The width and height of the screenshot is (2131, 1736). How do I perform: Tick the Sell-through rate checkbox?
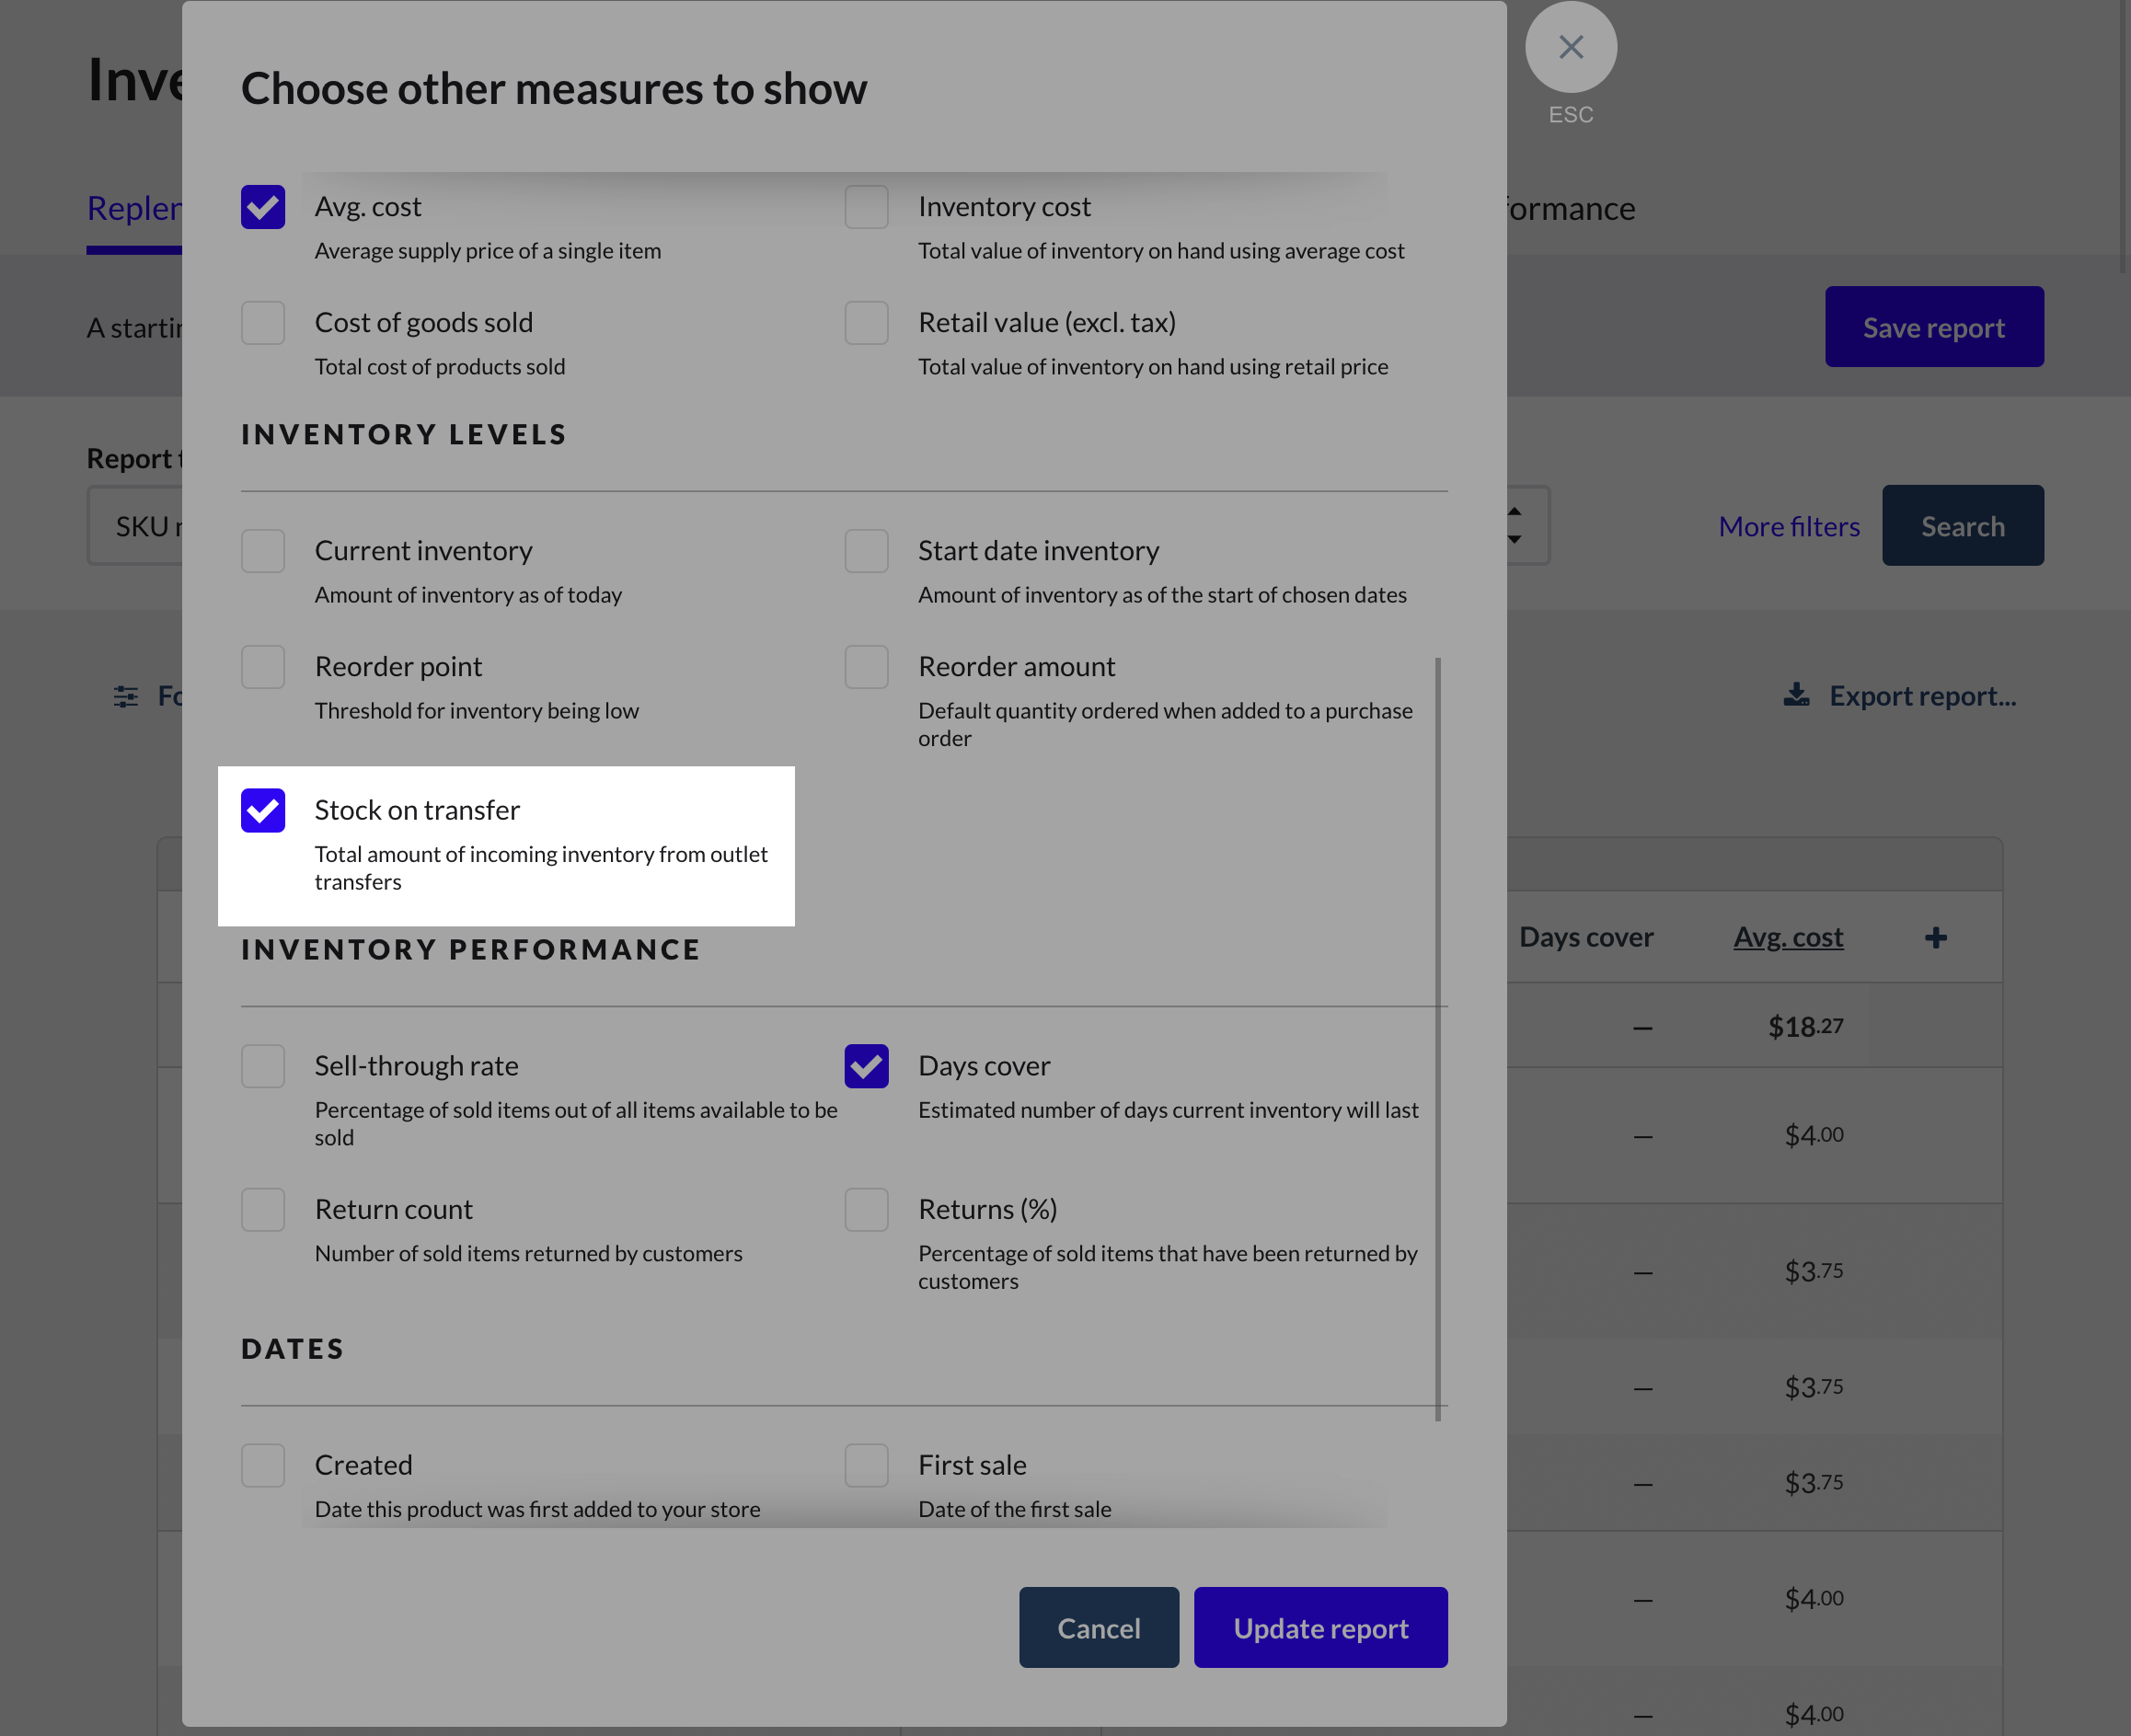263,1066
